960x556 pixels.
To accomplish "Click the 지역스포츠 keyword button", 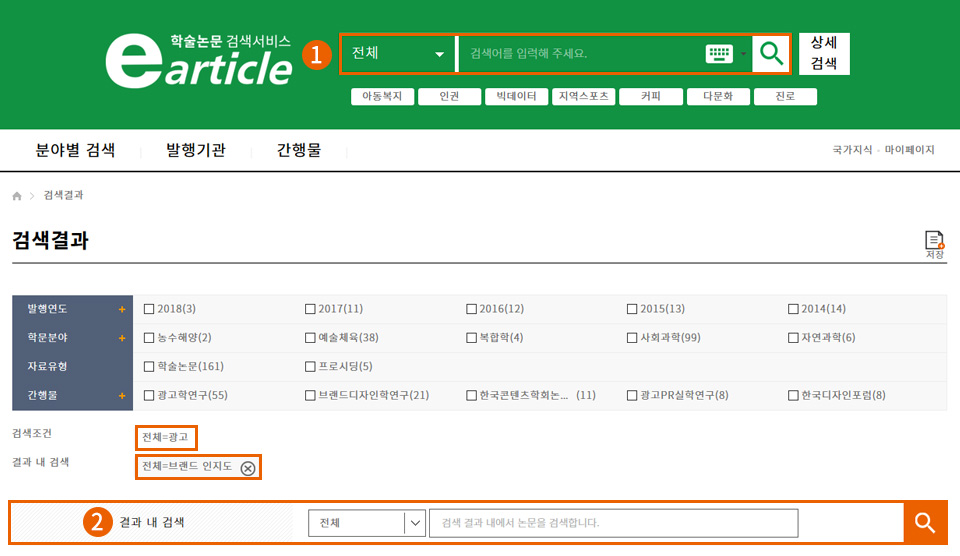I will 583,97.
